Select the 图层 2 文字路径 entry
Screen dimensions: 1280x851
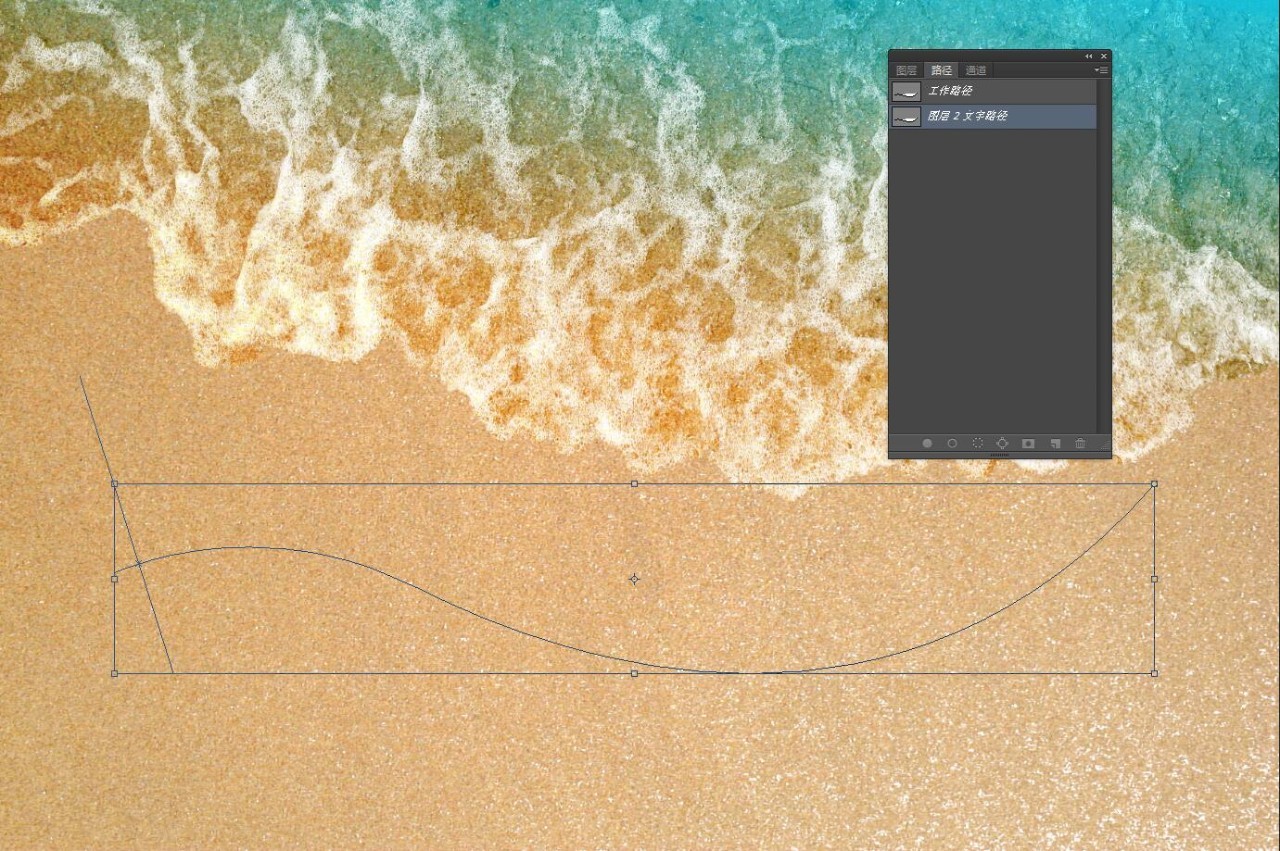[1000, 116]
